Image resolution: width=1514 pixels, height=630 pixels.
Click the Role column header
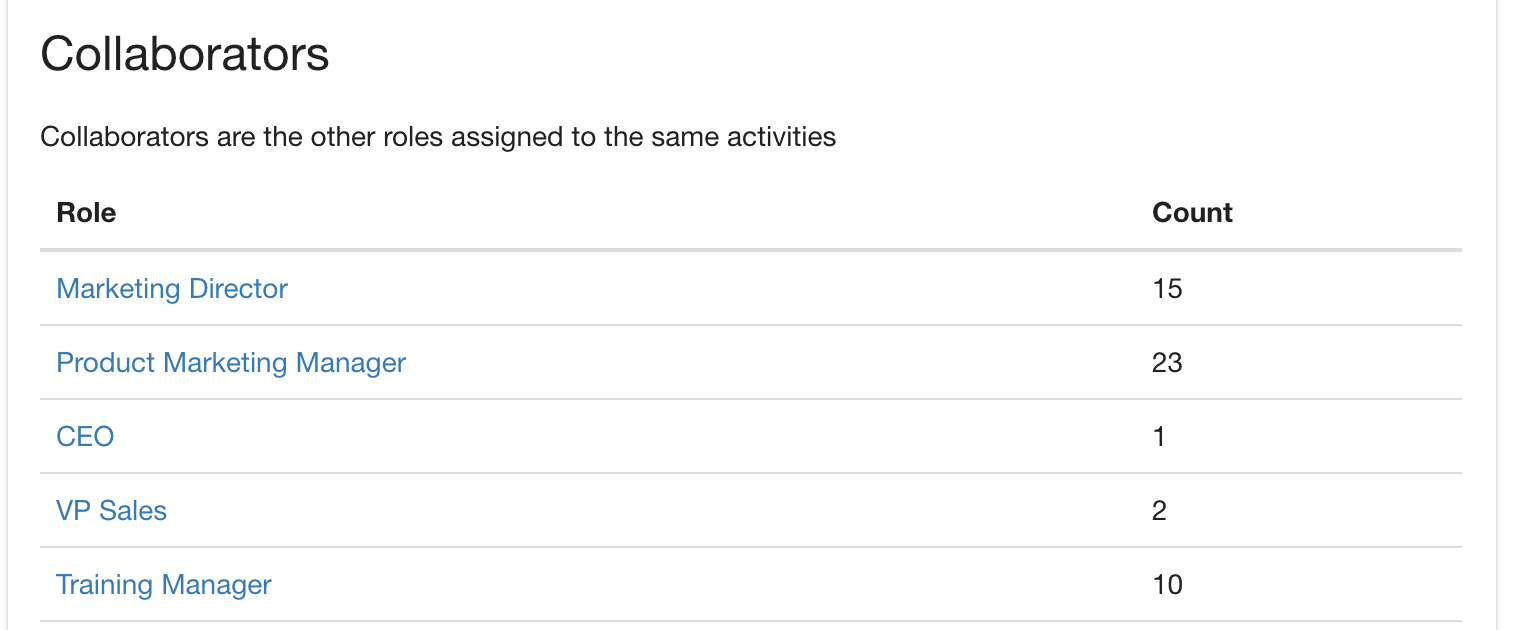86,213
